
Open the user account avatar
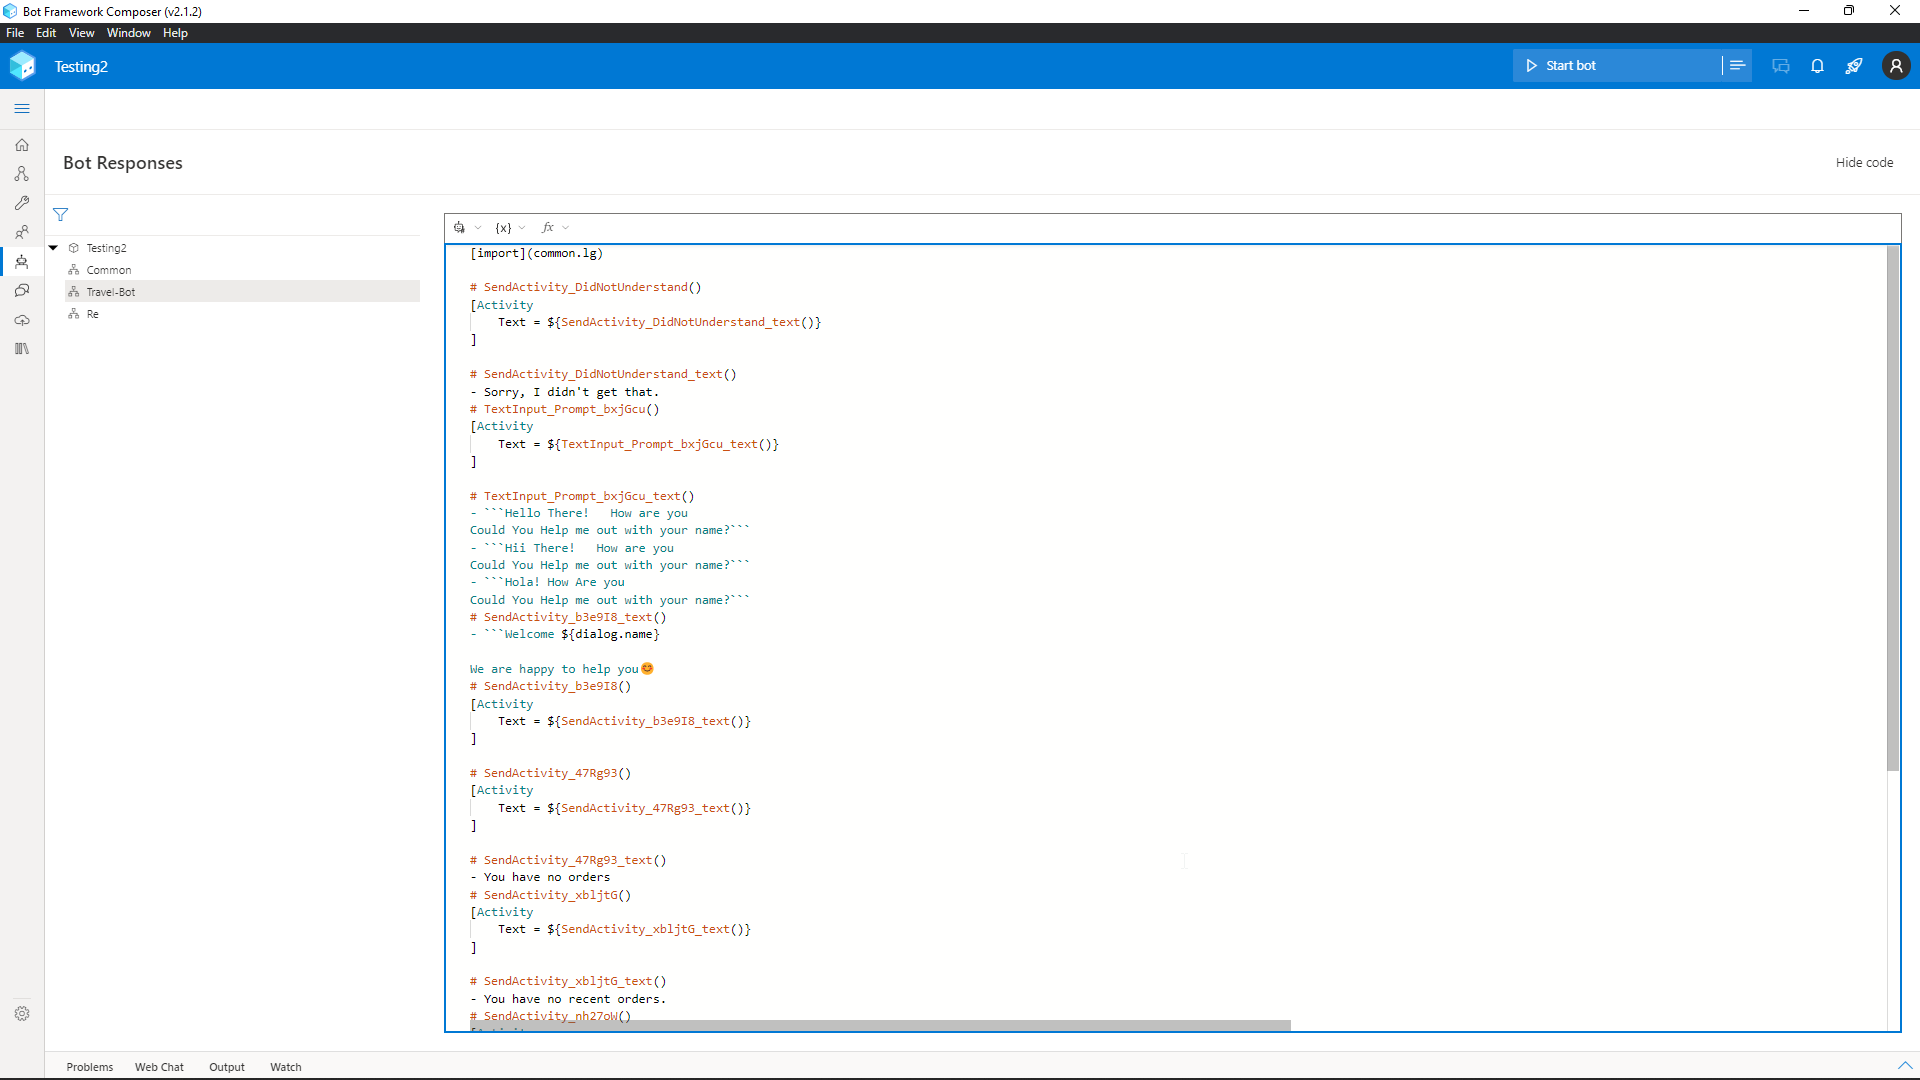point(1896,66)
